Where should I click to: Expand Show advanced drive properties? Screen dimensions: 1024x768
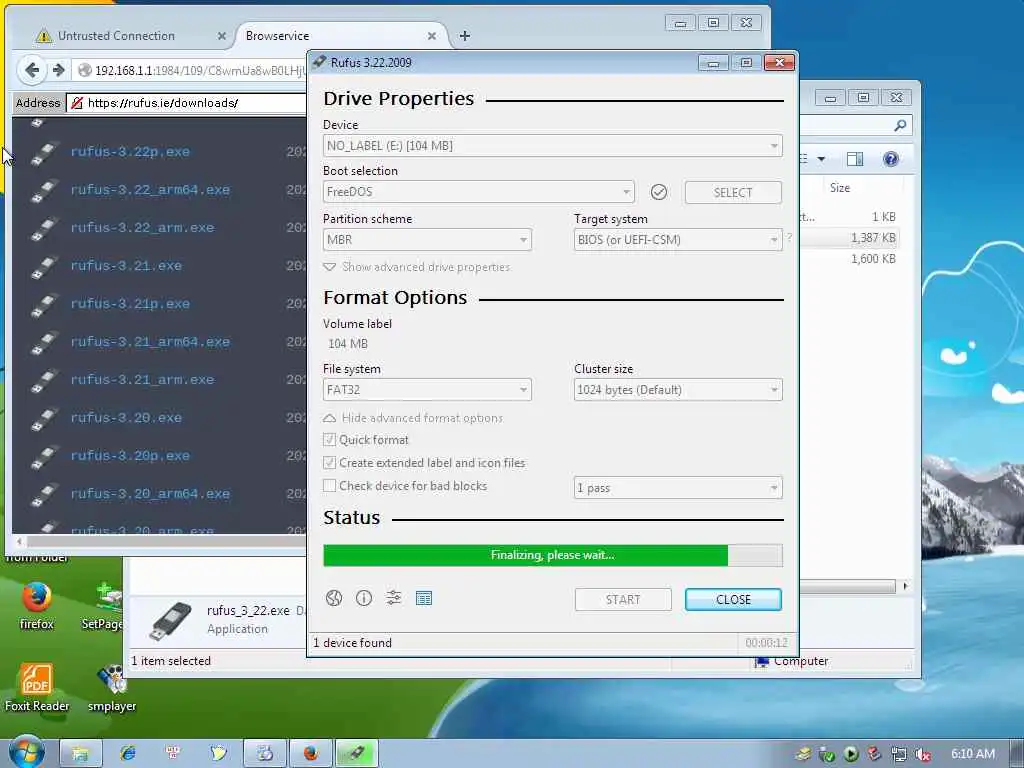click(x=417, y=267)
